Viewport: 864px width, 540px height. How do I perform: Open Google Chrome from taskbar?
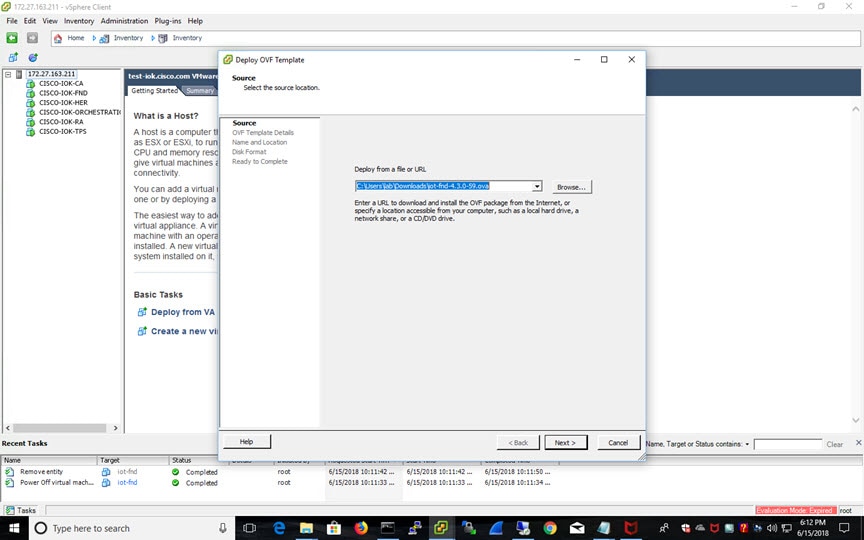coord(549,528)
